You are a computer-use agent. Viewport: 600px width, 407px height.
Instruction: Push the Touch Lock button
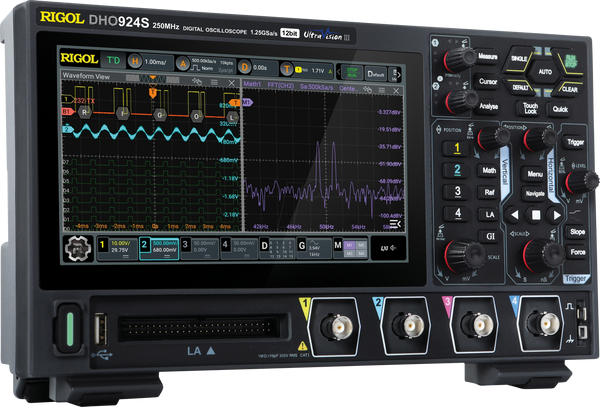click(530, 108)
